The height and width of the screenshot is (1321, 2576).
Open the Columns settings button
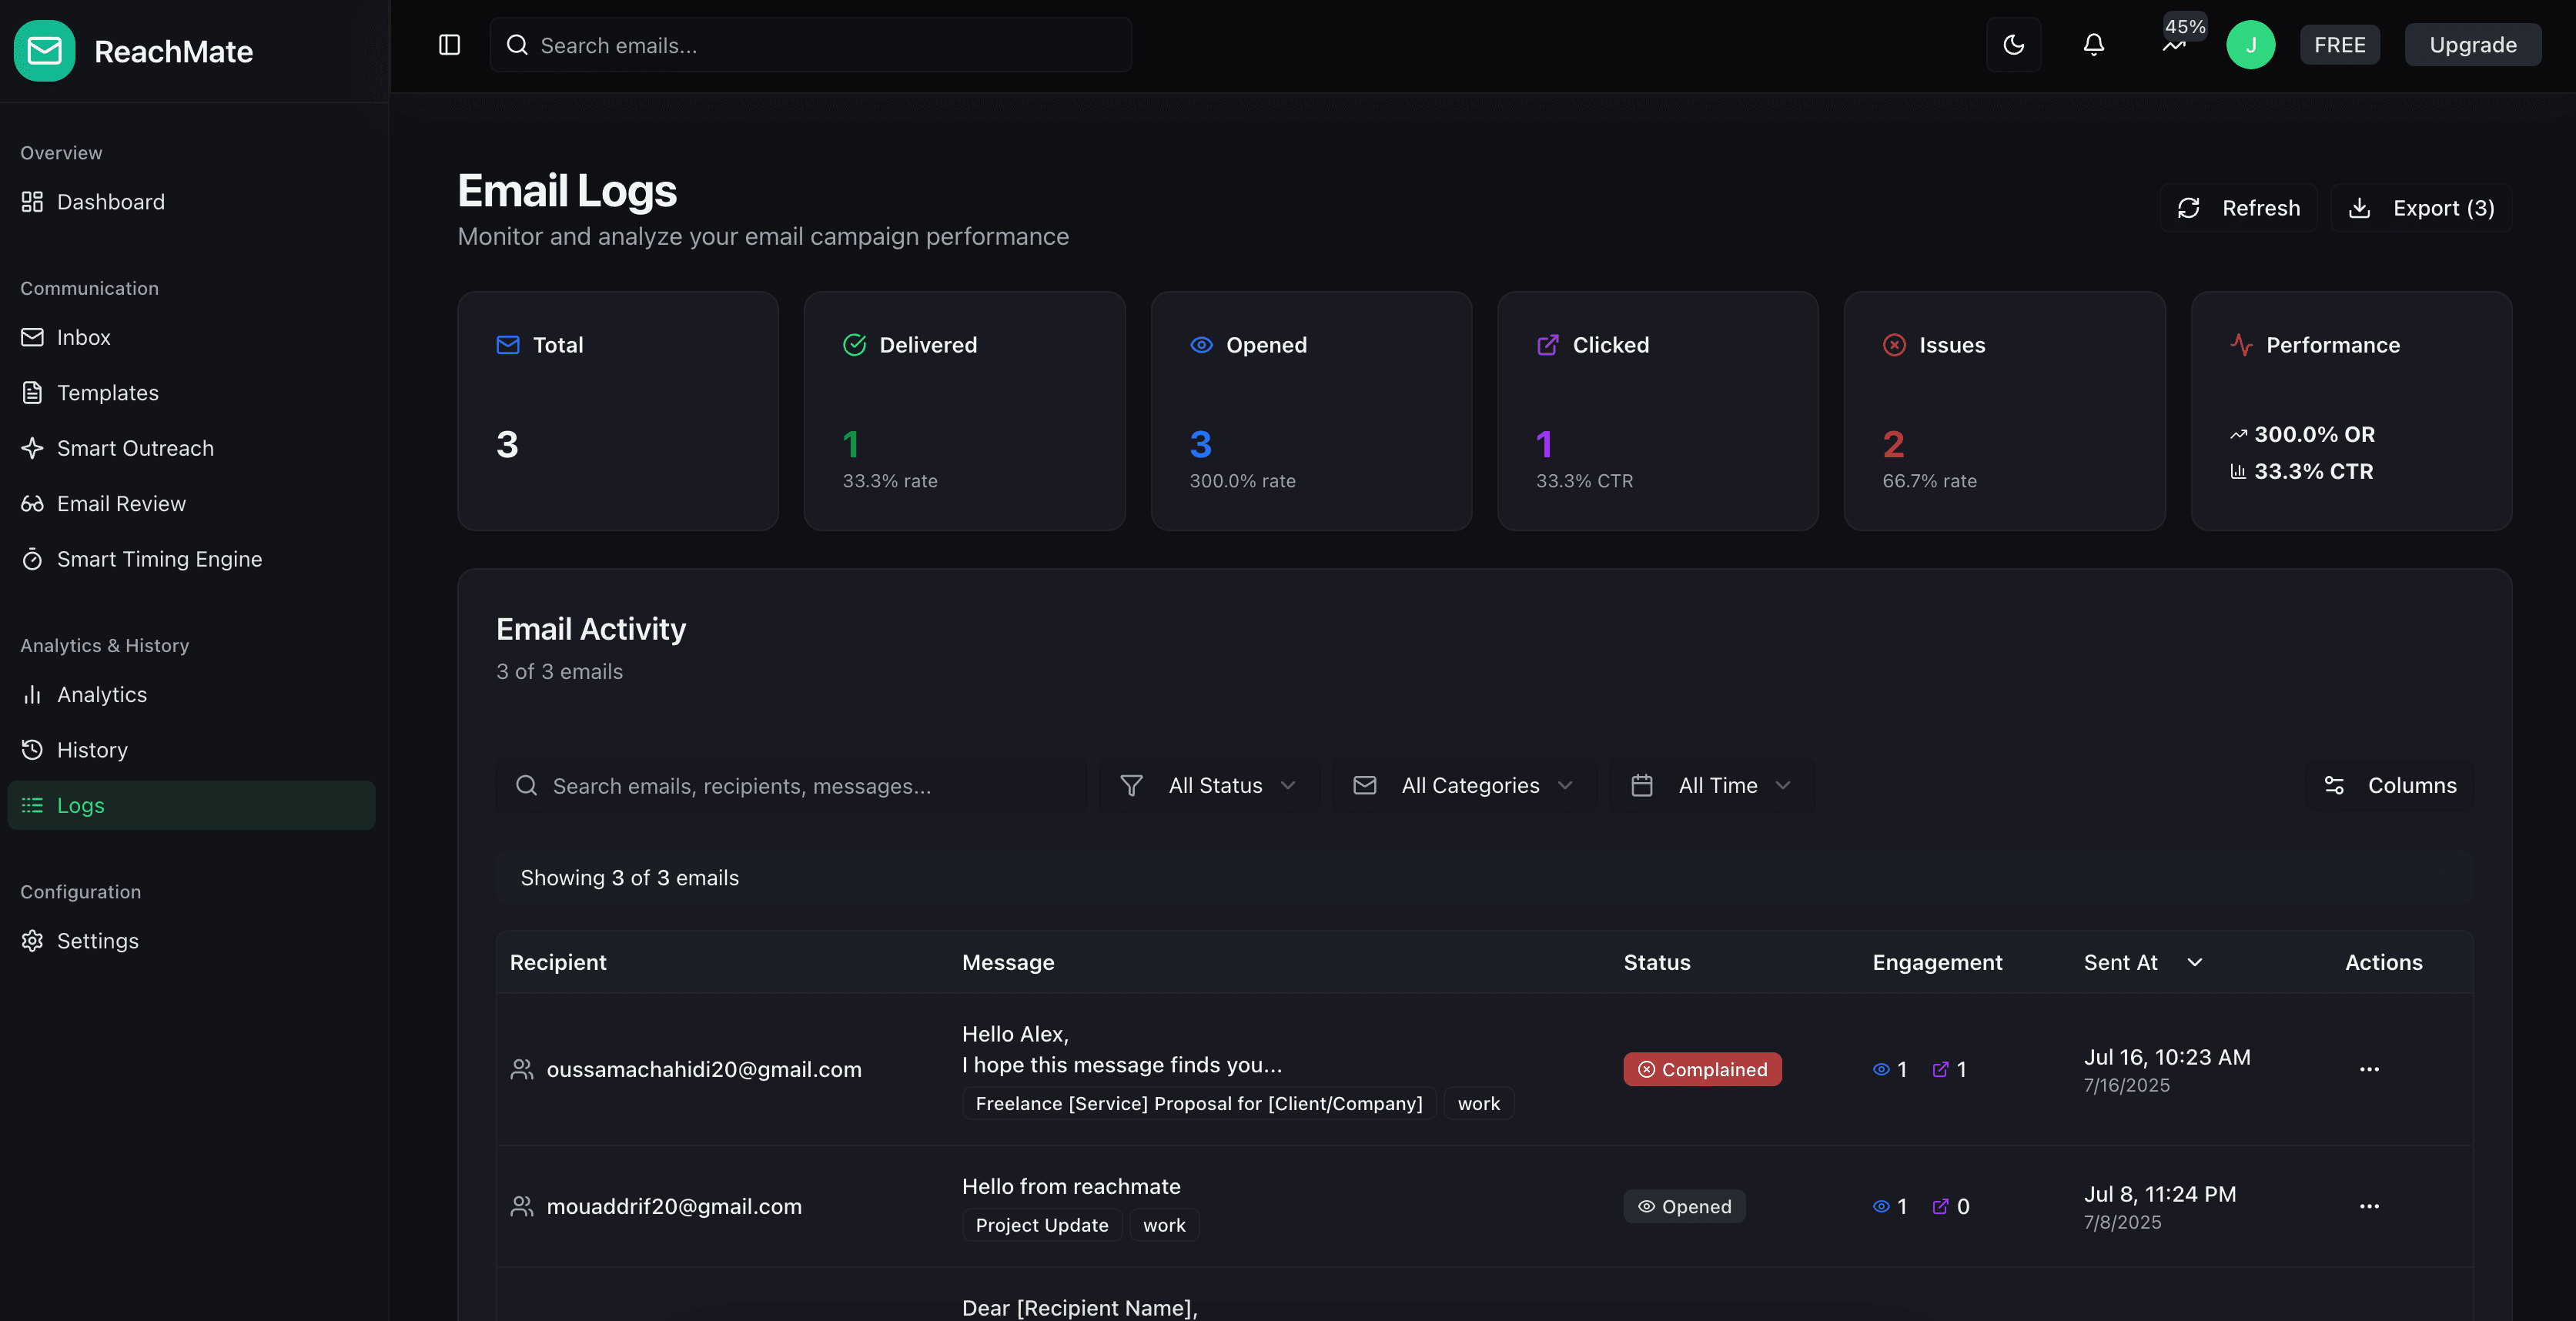pyautogui.click(x=2389, y=786)
